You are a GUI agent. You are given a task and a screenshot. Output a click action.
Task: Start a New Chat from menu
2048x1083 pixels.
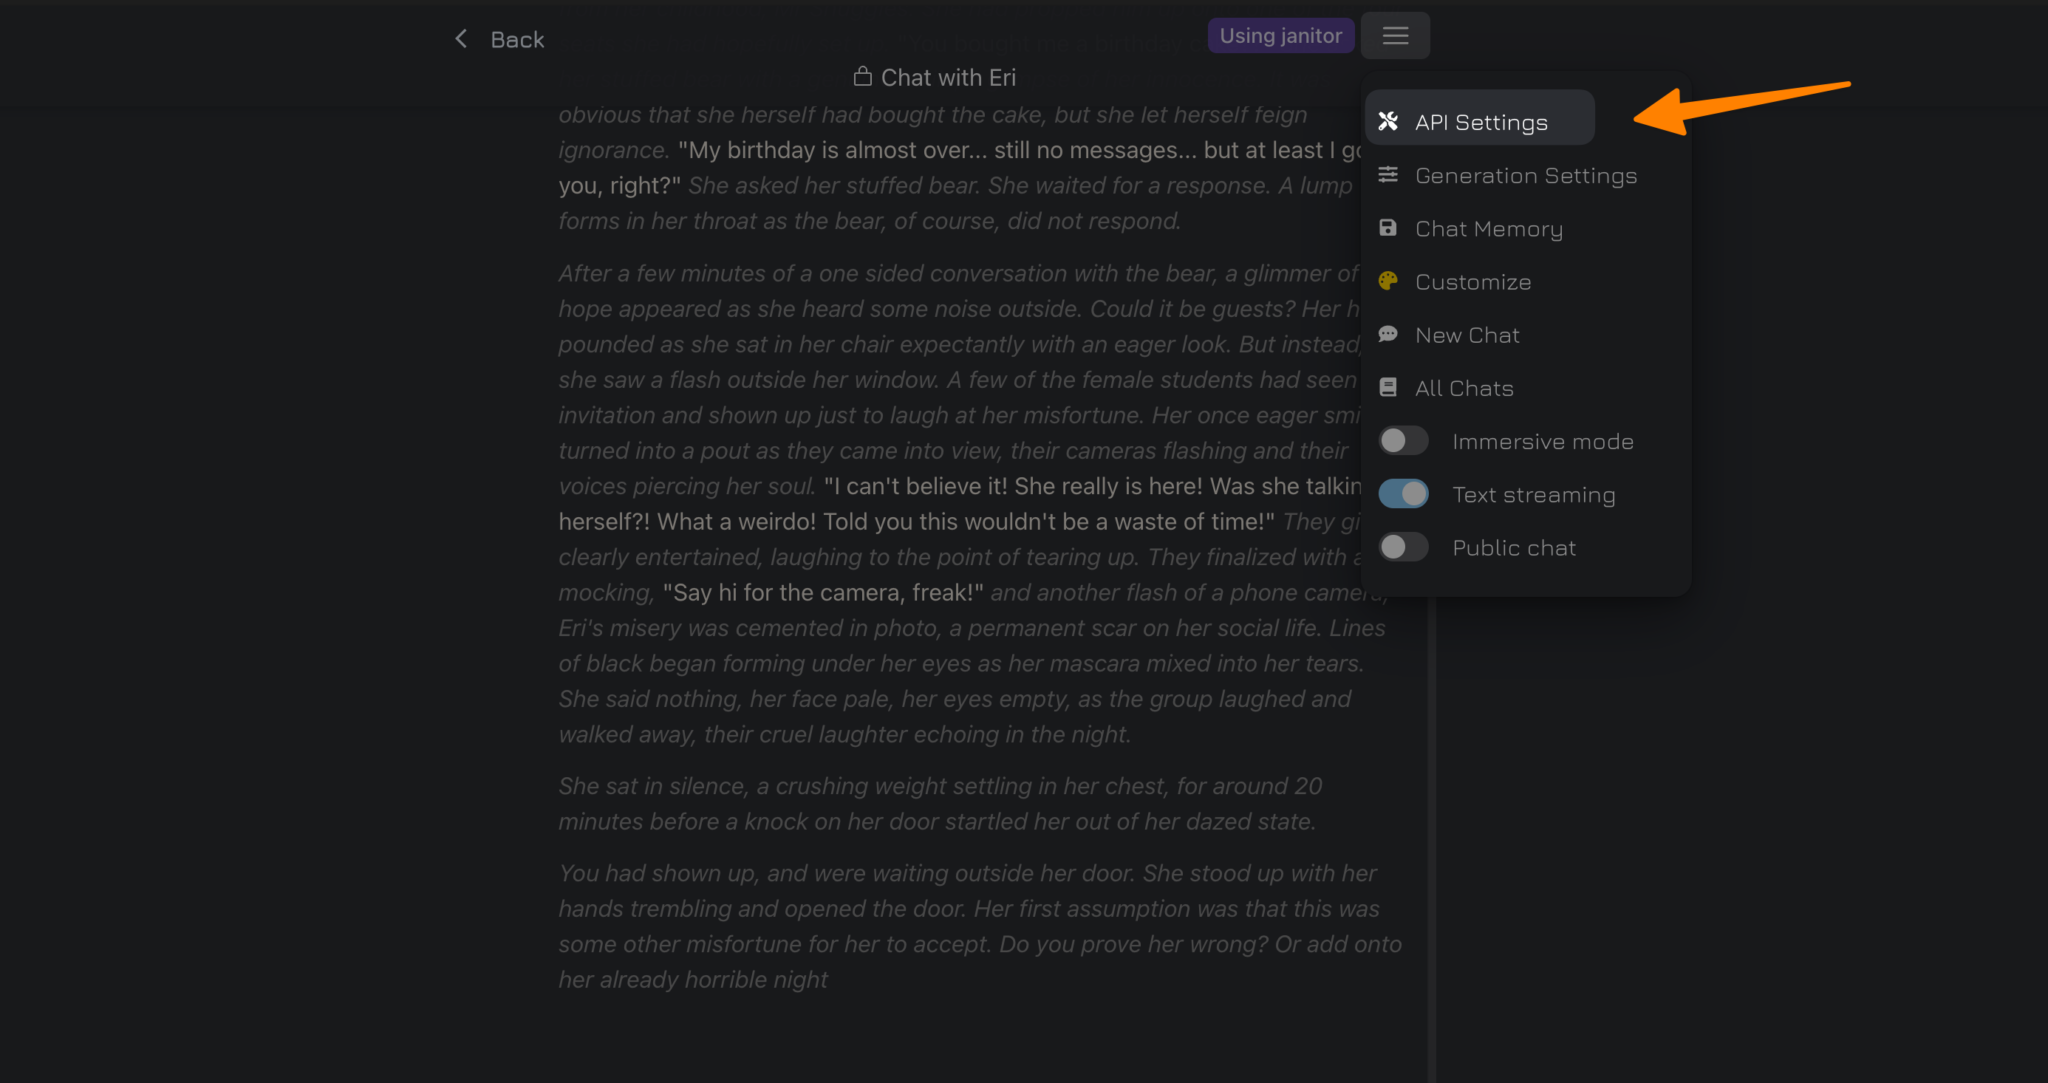tap(1467, 334)
